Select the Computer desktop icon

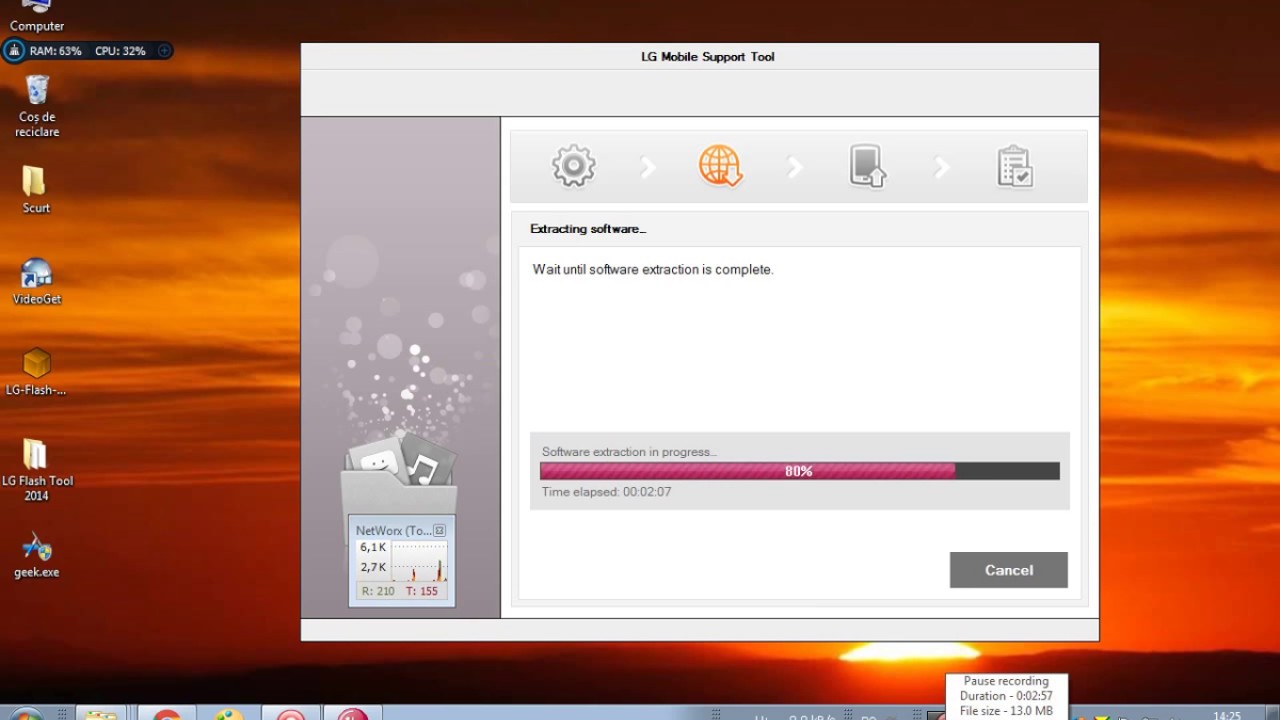tap(37, 16)
